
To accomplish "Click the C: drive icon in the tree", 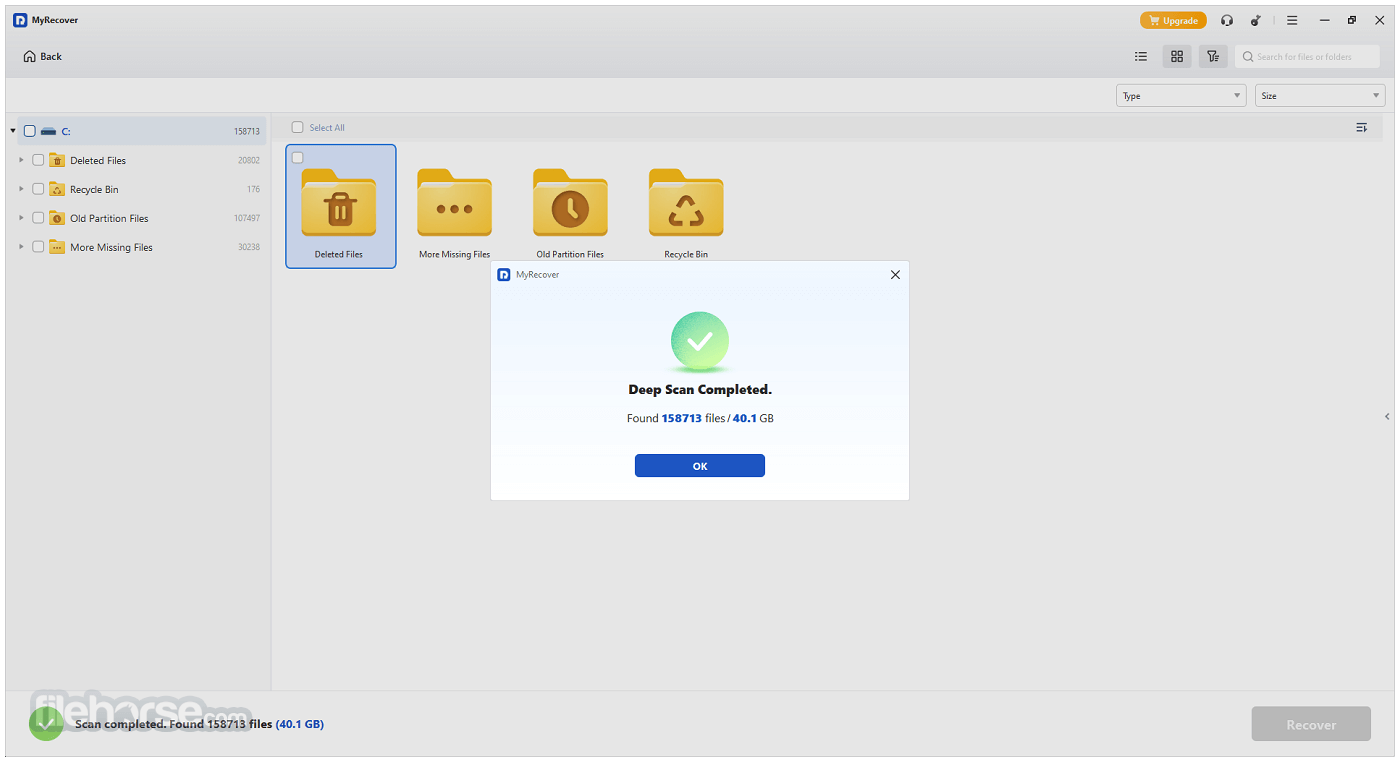I will (48, 131).
